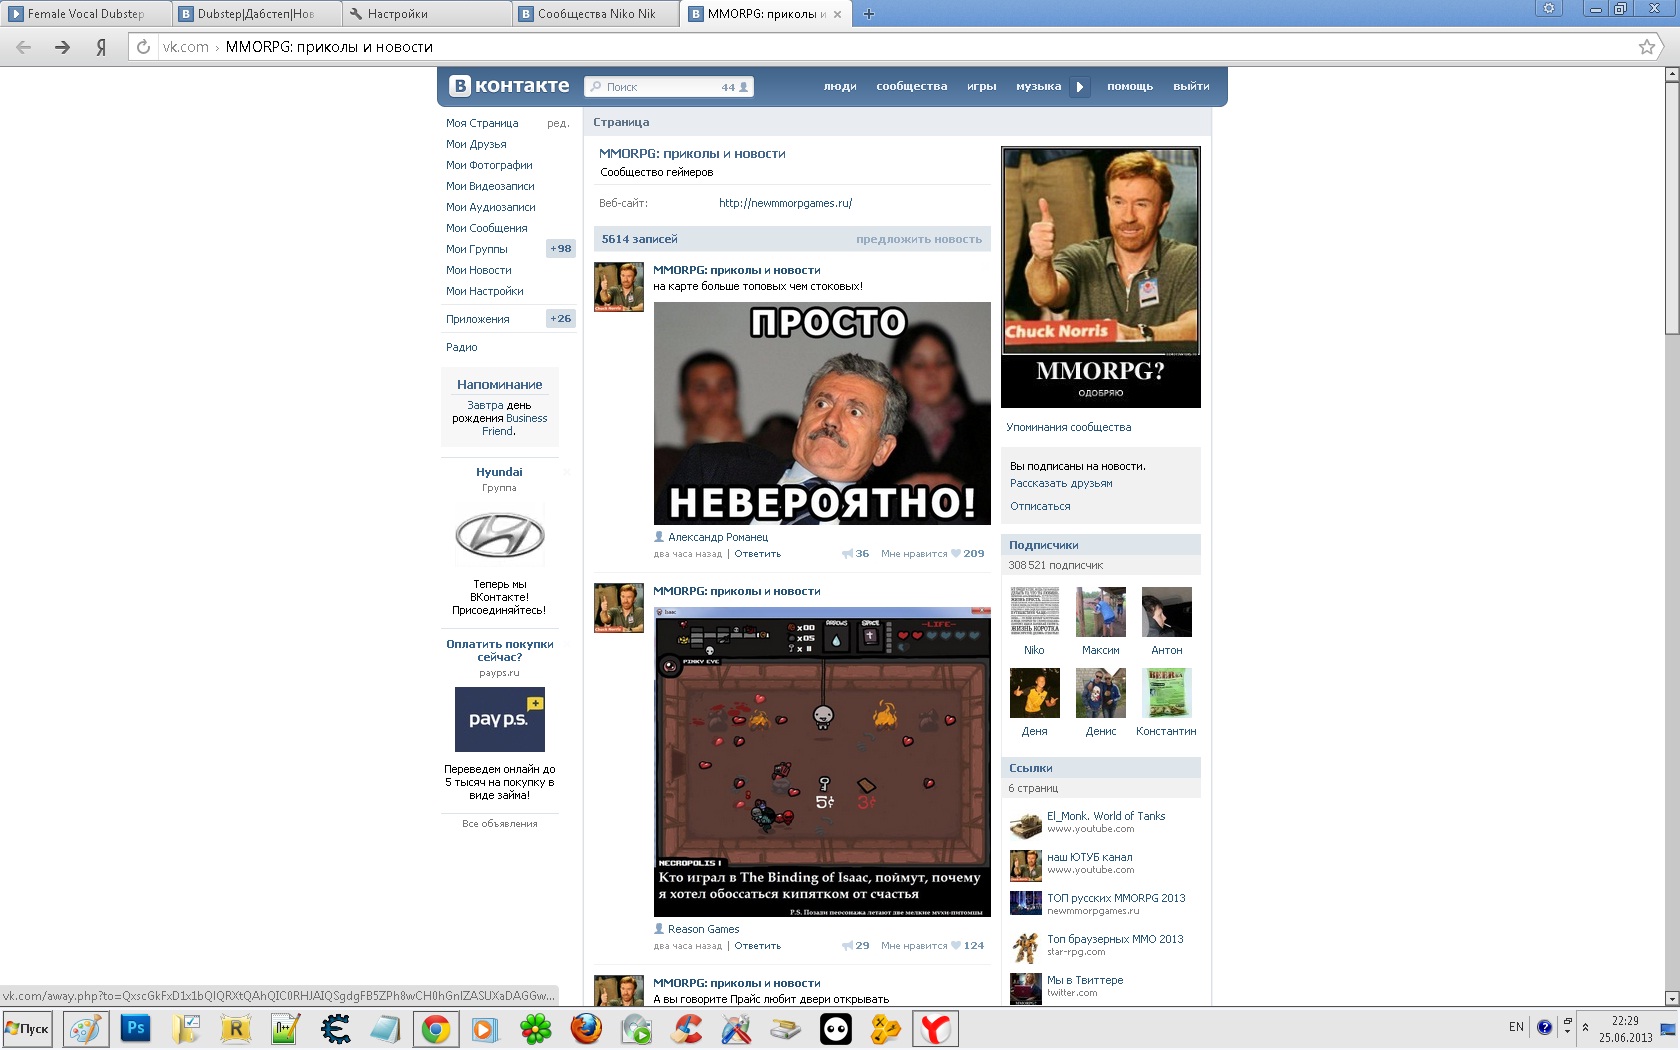This screenshot has height=1050, width=1680.
Task: Click Yandex browser icon in taskbar
Action: tap(935, 1028)
